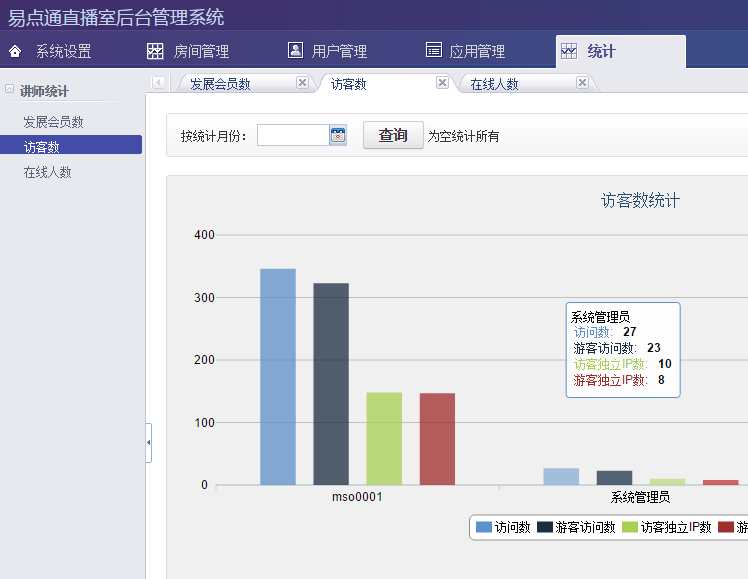The image size is (748, 579).
Task: Toggle the 访问数 legend swatch
Action: pos(484,527)
